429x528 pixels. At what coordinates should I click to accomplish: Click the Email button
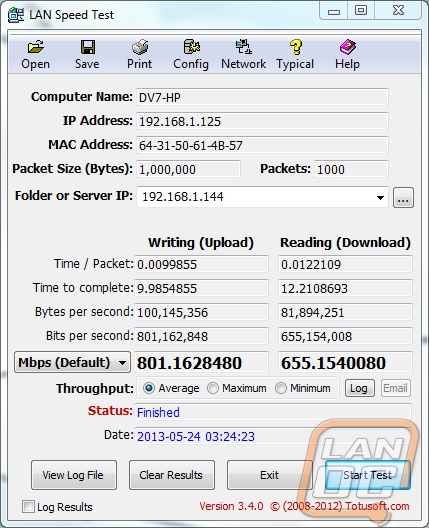click(x=396, y=388)
